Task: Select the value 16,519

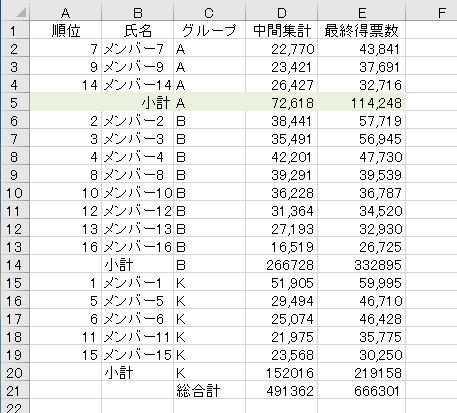Action: [x=281, y=247]
